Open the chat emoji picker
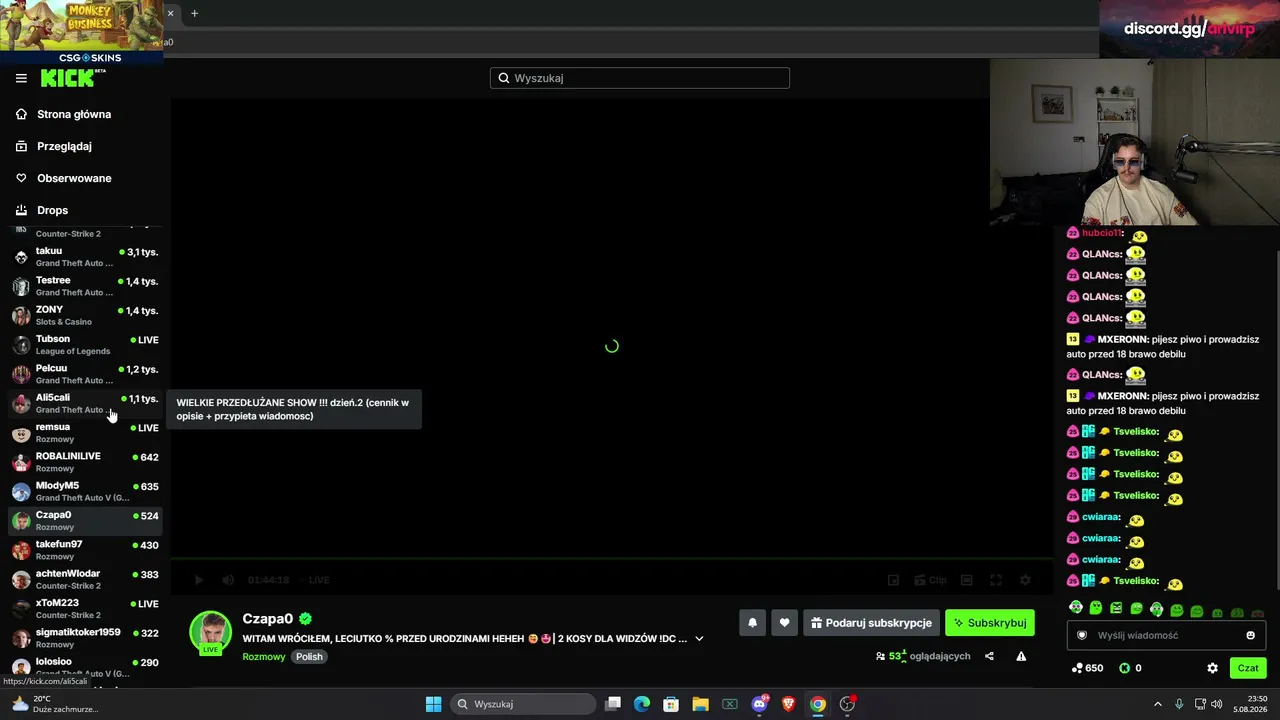The height and width of the screenshot is (720, 1280). (1250, 635)
